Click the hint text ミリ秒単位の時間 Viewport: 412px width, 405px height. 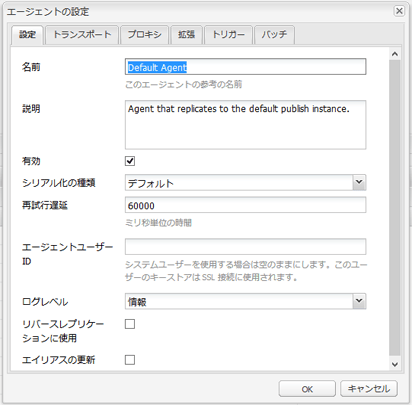point(158,223)
